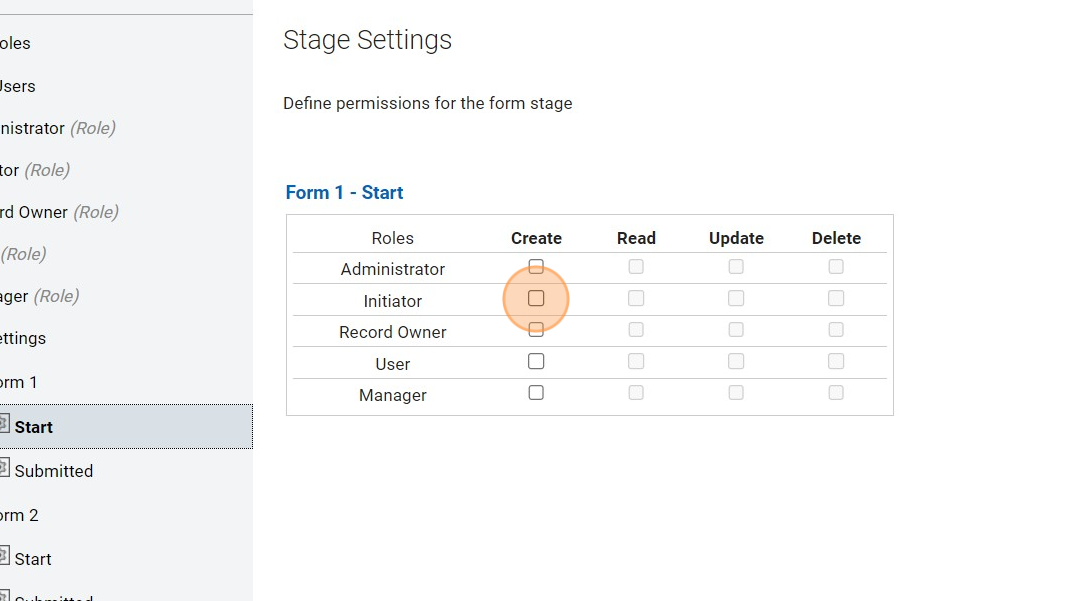1075x601 pixels.
Task: Expand the Form 2 node in the sidebar
Action: tap(19, 515)
